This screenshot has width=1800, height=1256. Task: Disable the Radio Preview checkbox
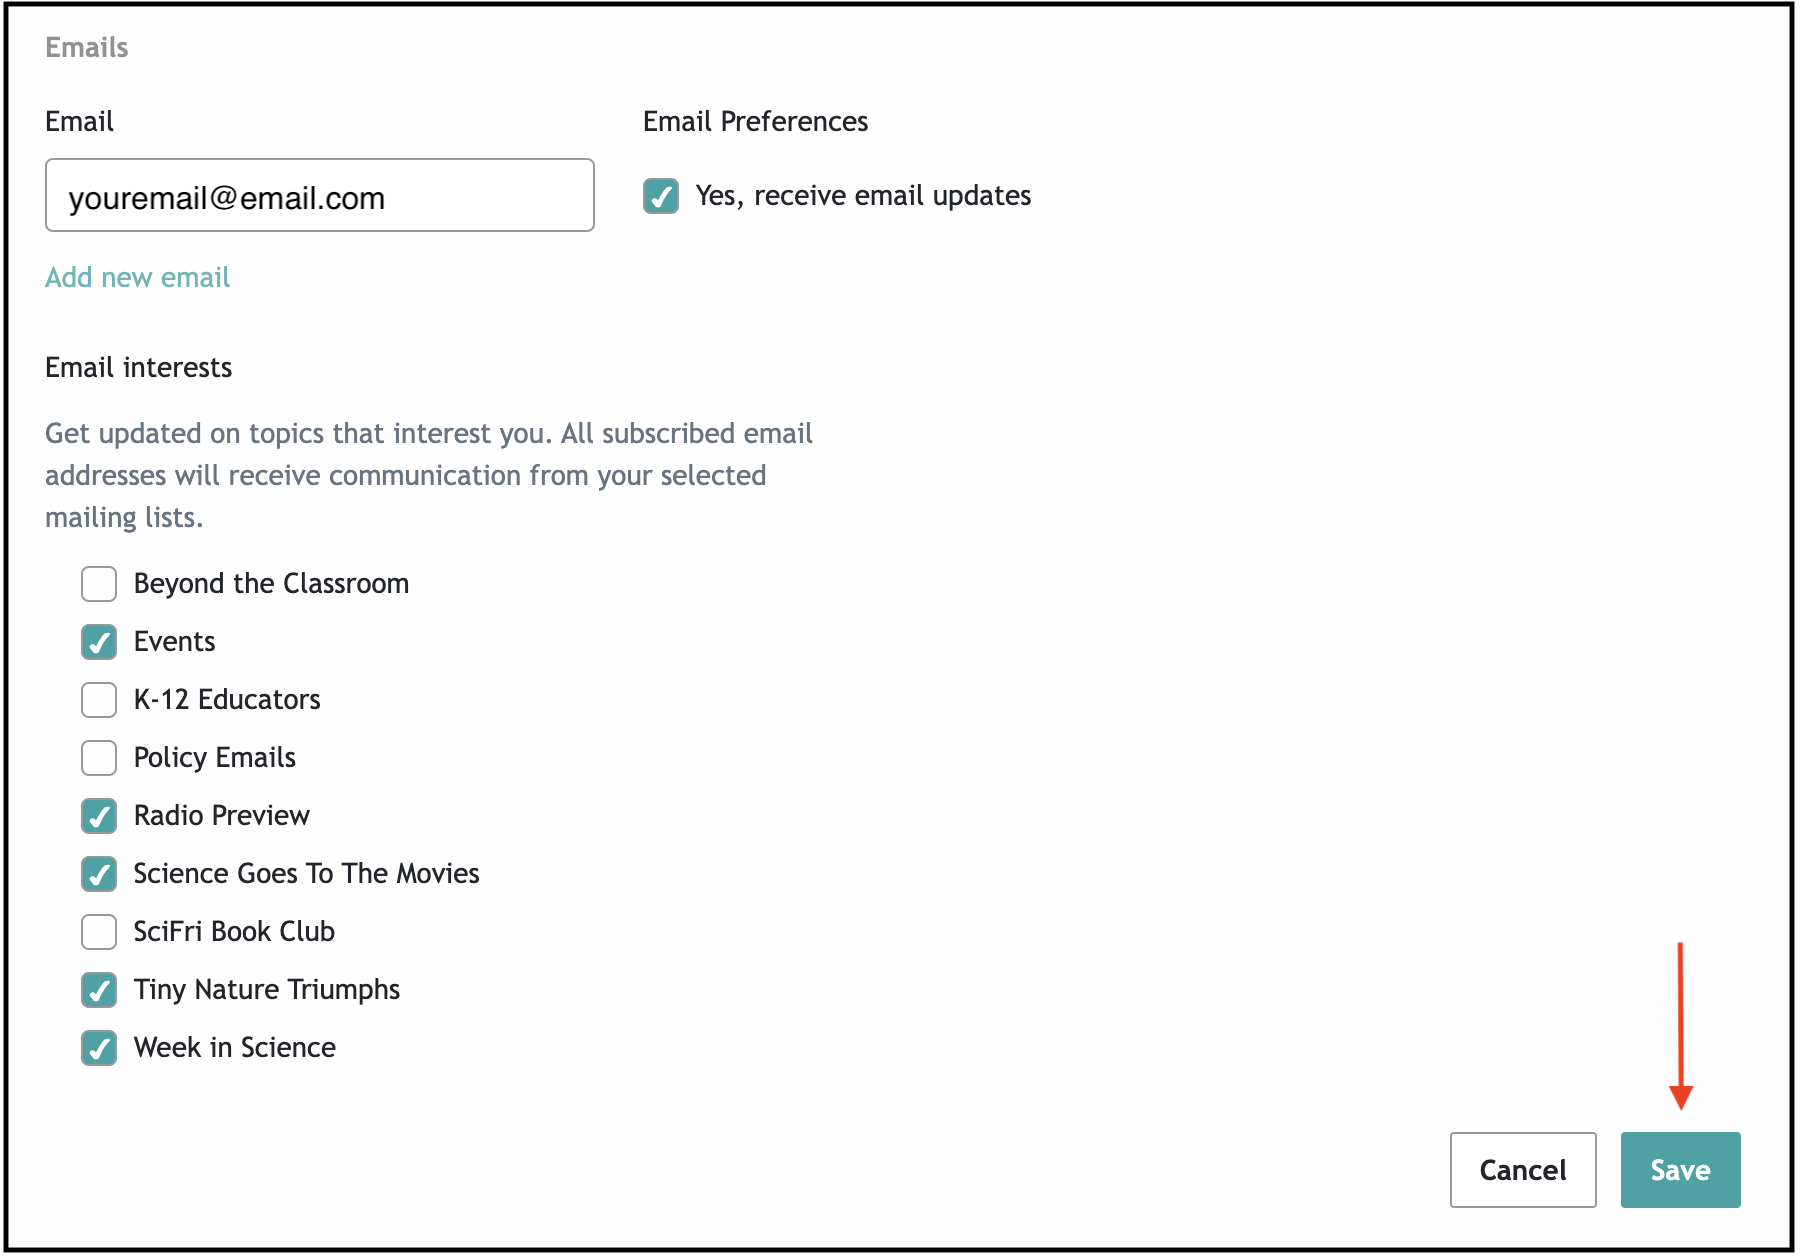(x=99, y=816)
